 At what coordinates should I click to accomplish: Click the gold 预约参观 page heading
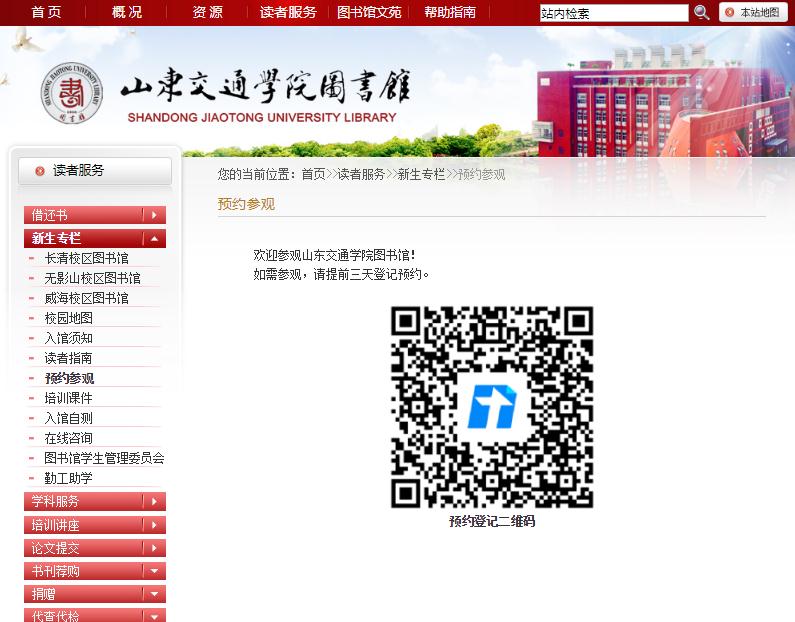click(x=246, y=204)
